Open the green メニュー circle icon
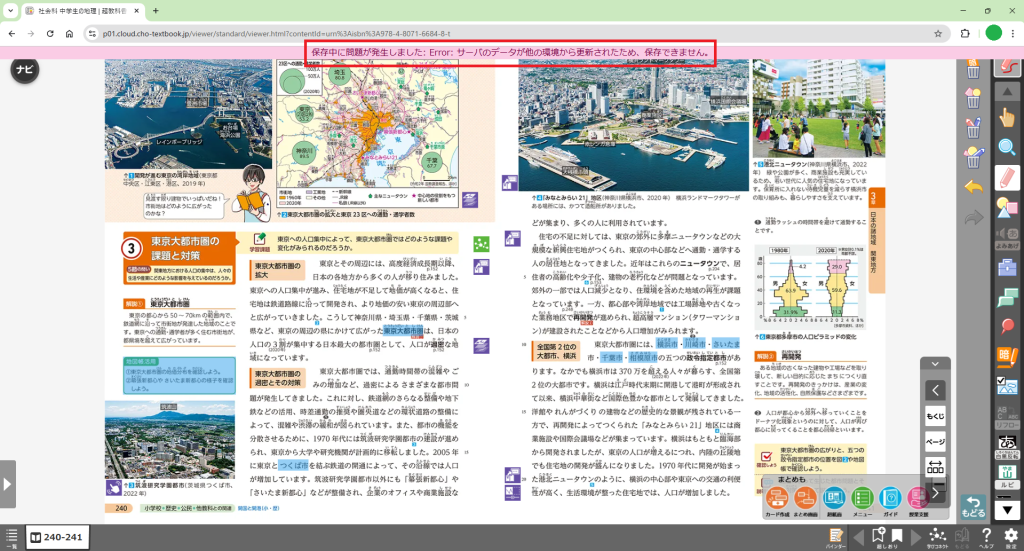Screen dimensions: 1024x551 click(862, 499)
